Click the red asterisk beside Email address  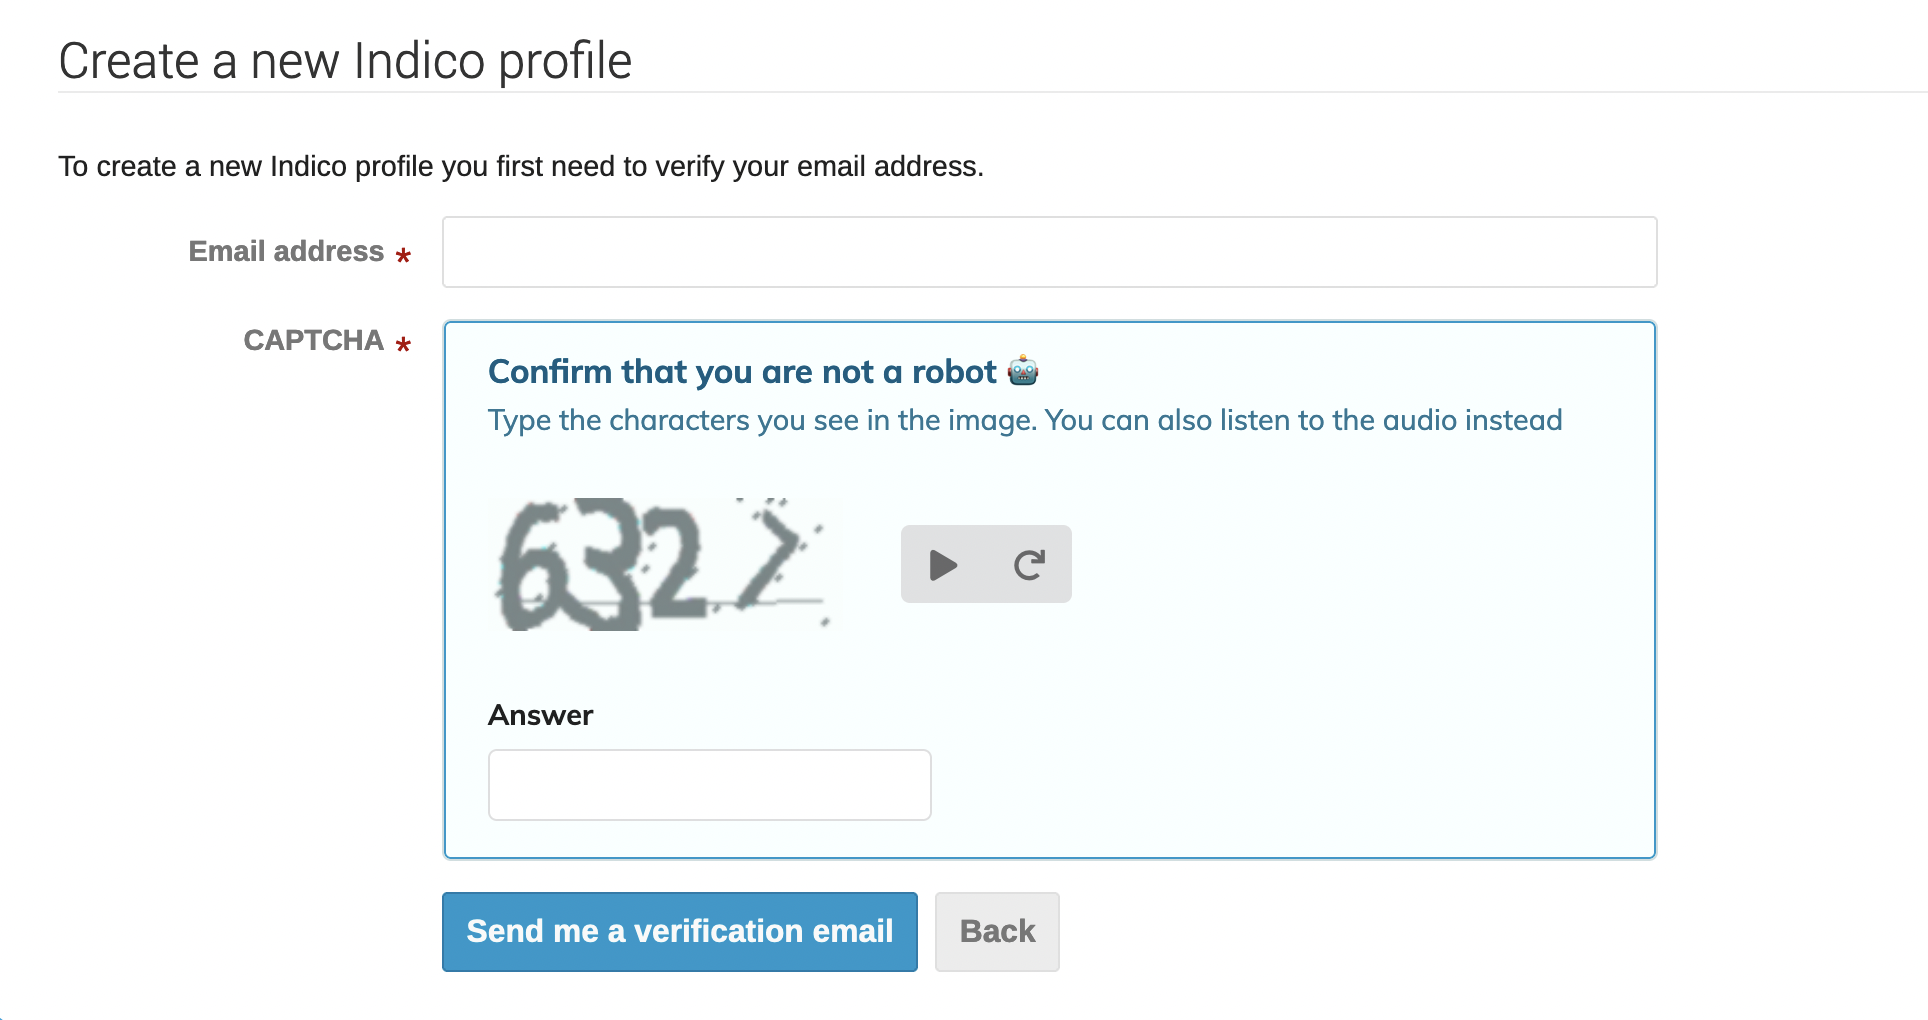point(403,256)
